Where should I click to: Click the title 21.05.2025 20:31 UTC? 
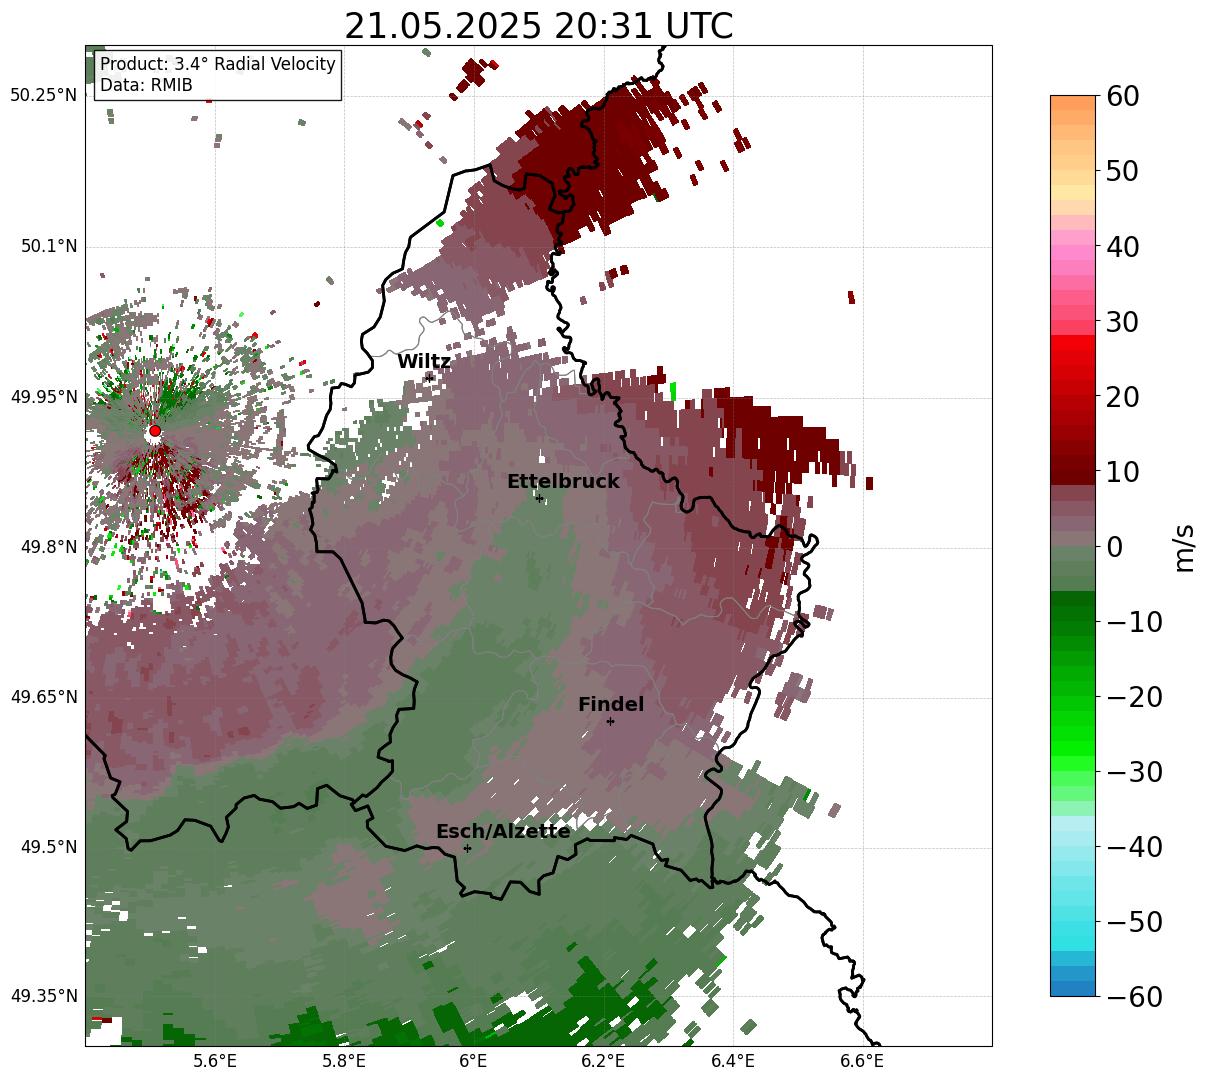[x=538, y=26]
